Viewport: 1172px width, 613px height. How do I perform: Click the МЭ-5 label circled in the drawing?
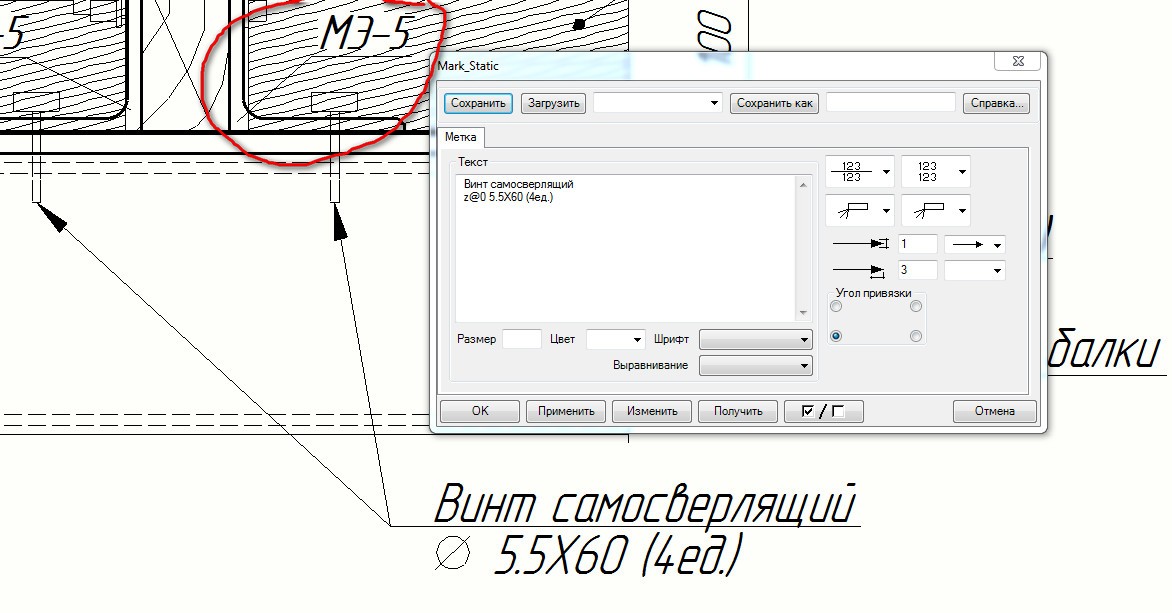click(x=366, y=34)
